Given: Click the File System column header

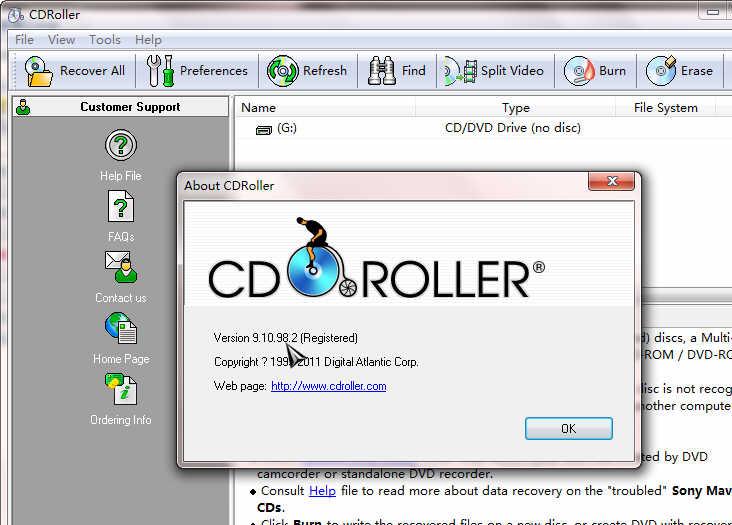Looking at the screenshot, I should (x=666, y=108).
